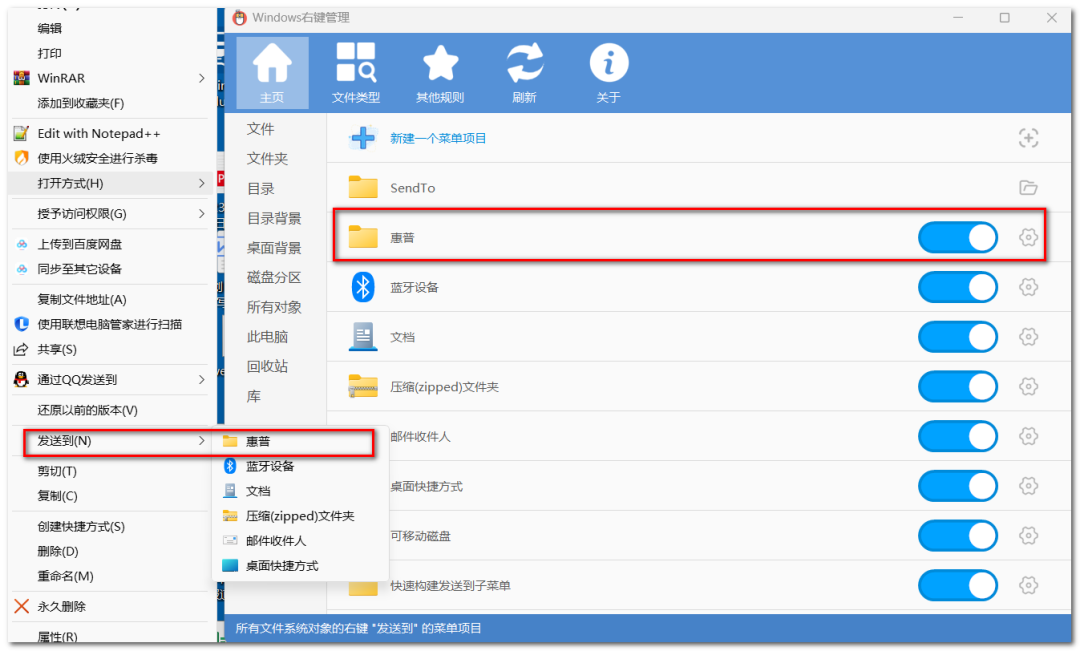Select 添加到收藏夹(F) in context menu
The height and width of the screenshot is (651, 1080).
coord(81,103)
